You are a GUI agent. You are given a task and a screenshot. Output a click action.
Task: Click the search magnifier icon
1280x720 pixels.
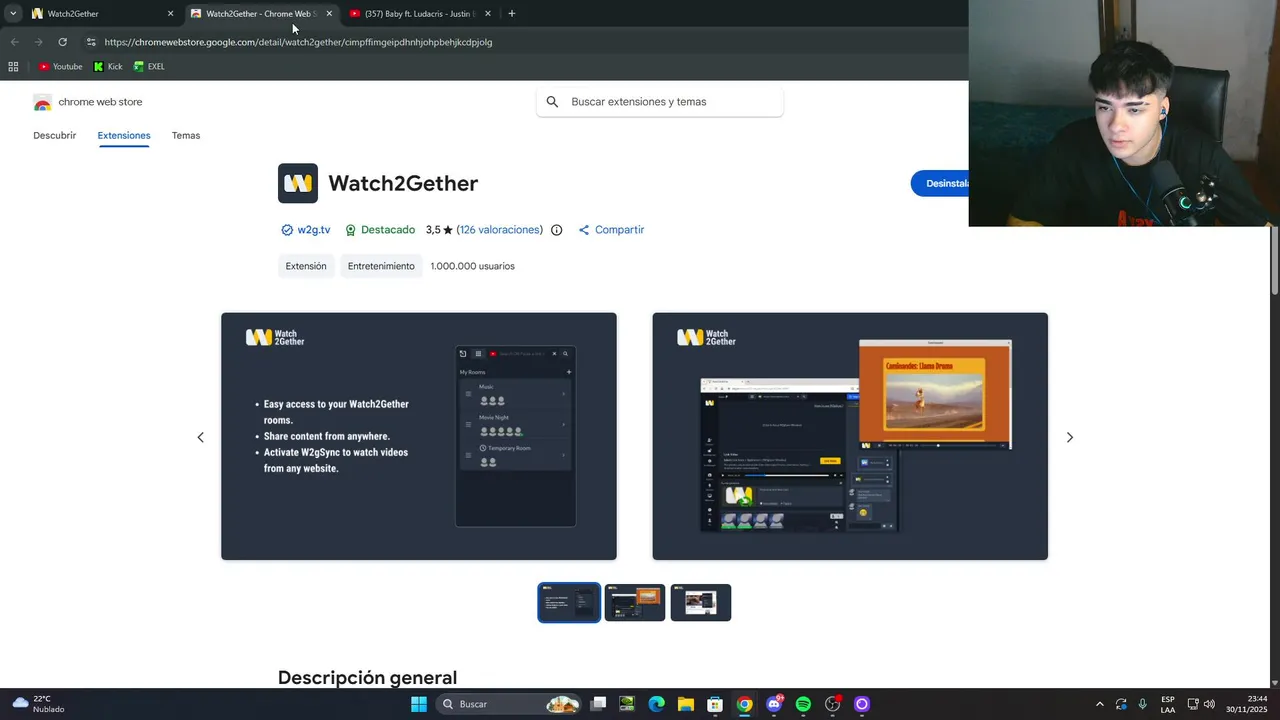tap(552, 102)
